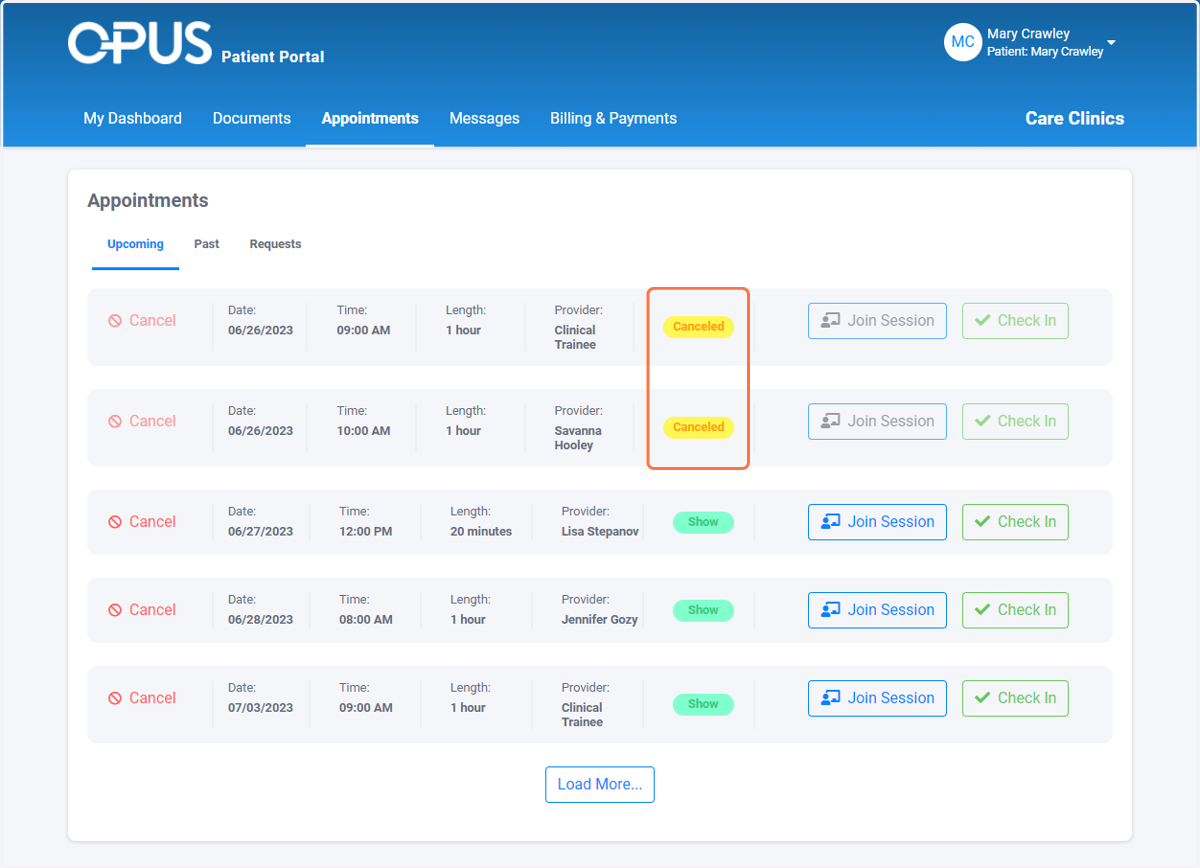Click date 07/03/2023

click(x=261, y=708)
